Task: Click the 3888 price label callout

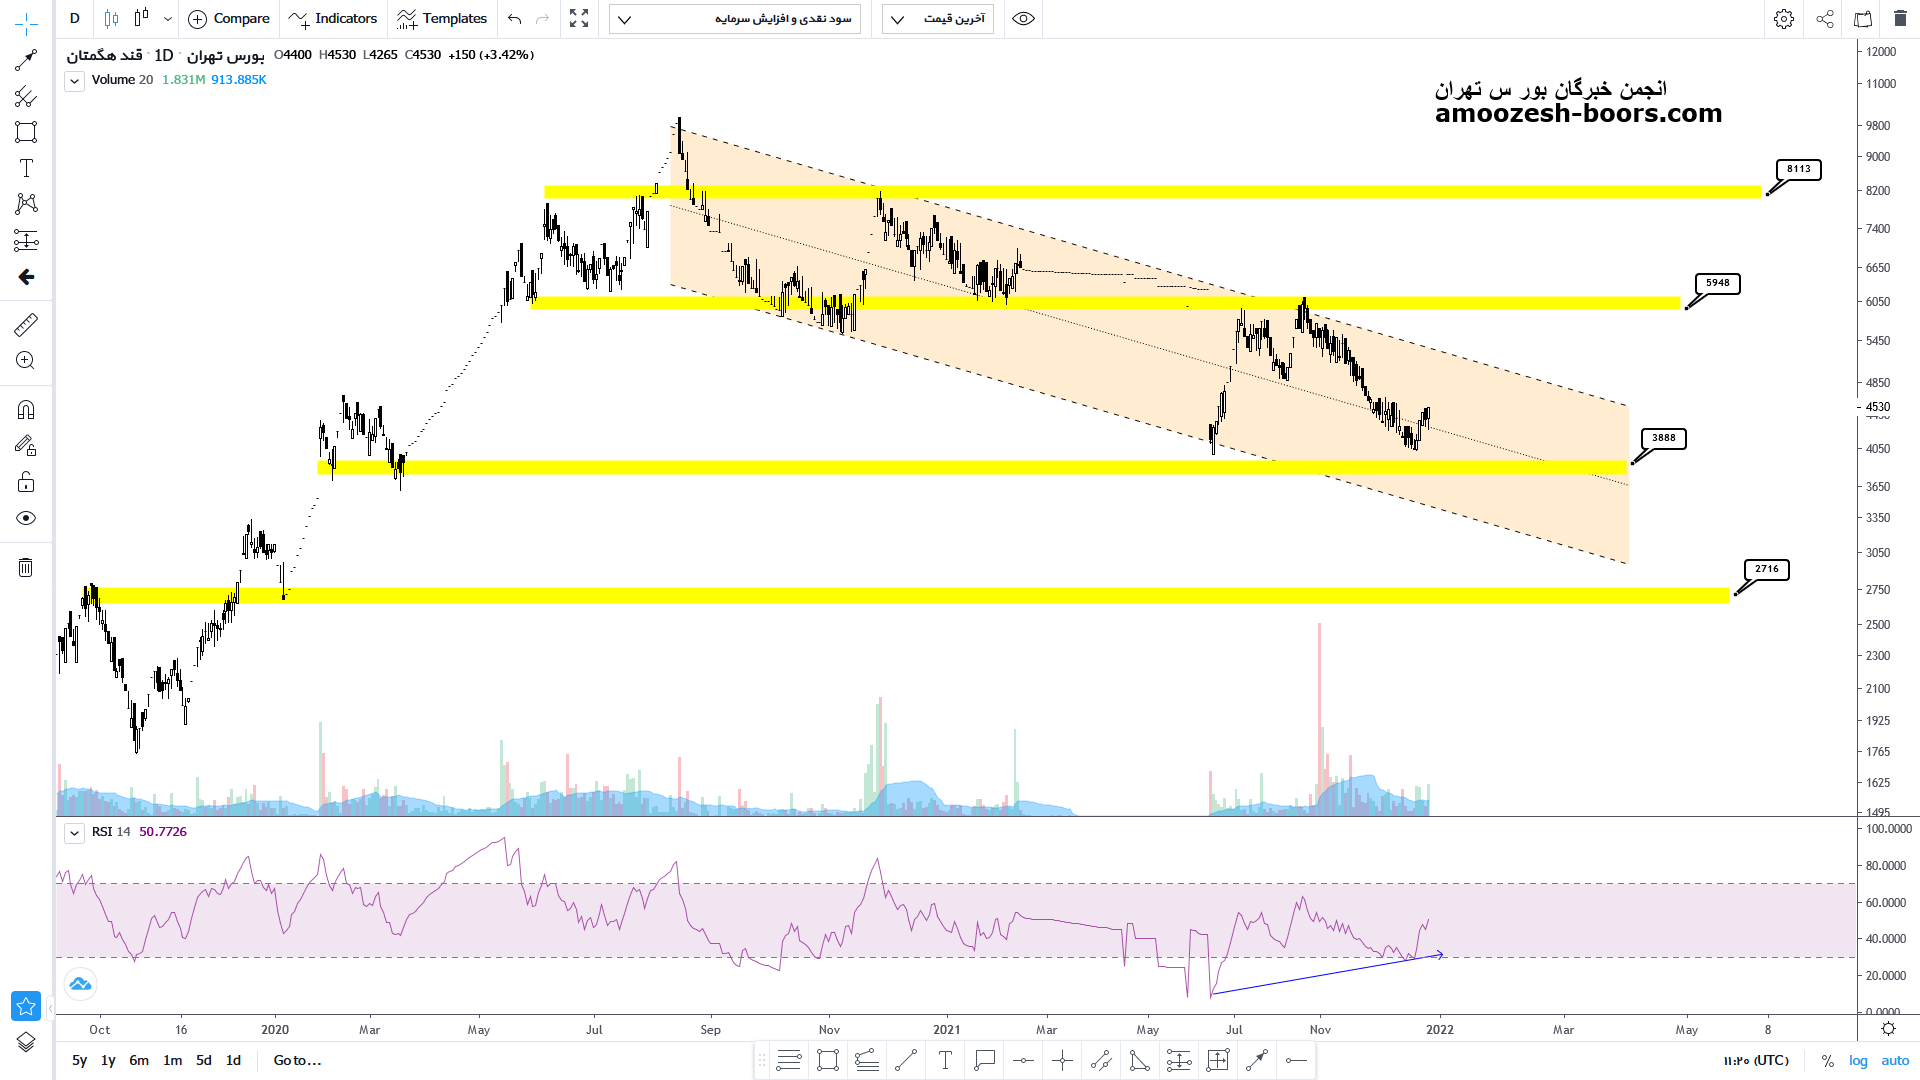Action: click(1663, 438)
